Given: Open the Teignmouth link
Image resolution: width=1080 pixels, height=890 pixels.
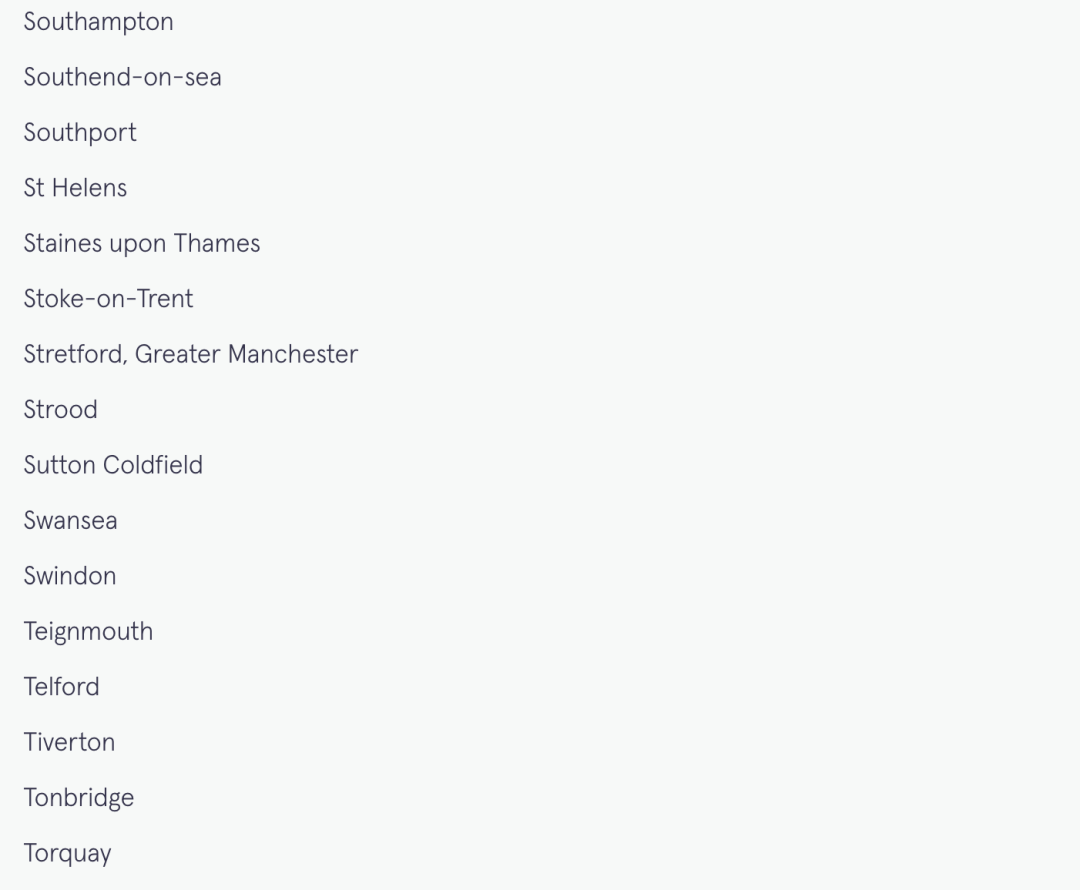Looking at the screenshot, I should pos(88,632).
